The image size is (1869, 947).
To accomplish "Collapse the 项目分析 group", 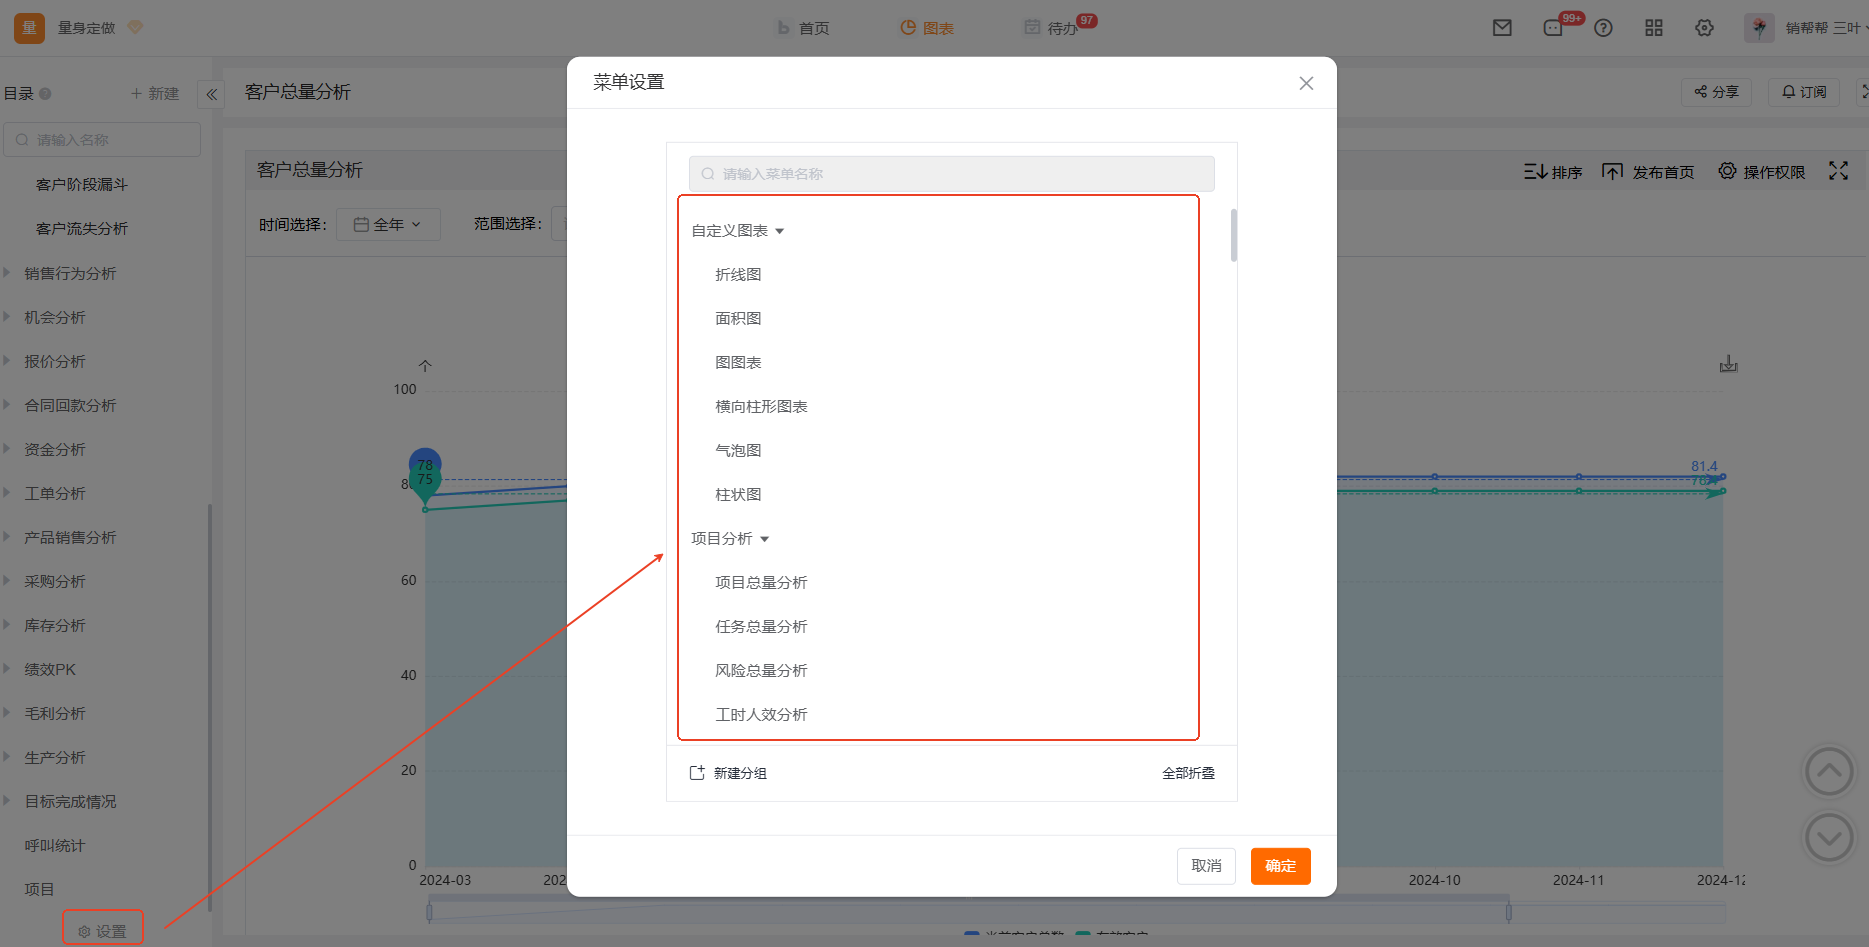I will [x=765, y=539].
